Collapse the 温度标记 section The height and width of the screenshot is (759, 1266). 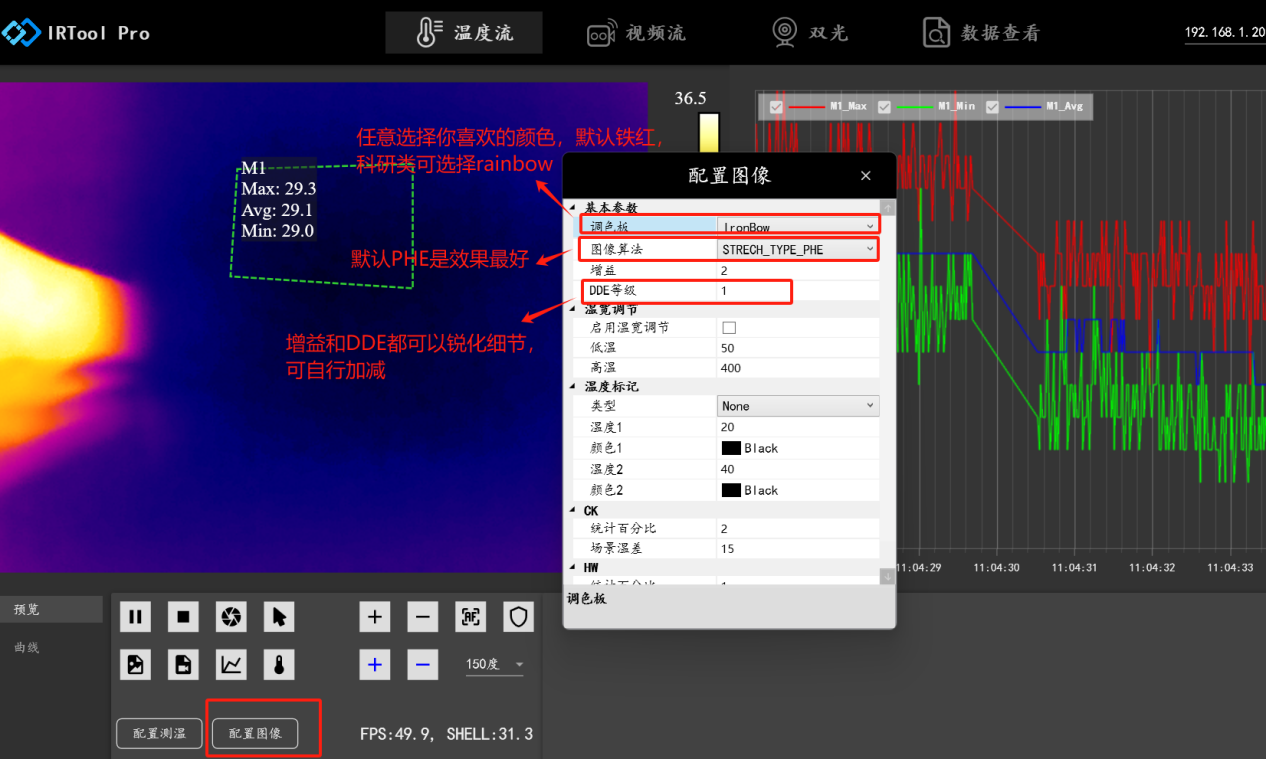(573, 386)
